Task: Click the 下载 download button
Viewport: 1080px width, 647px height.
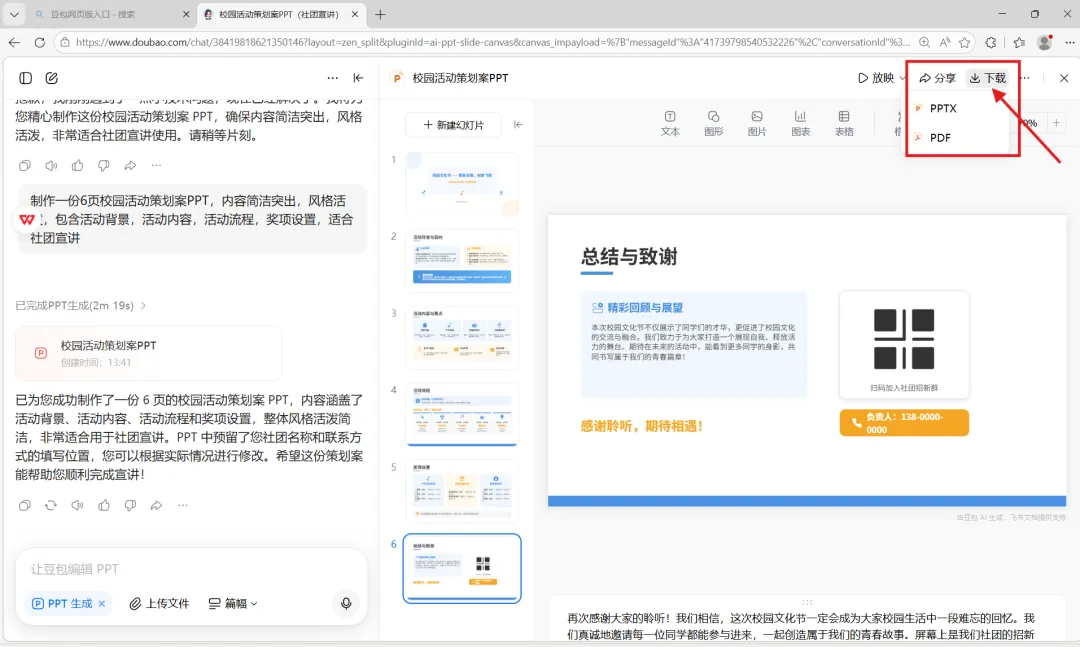Action: click(987, 78)
